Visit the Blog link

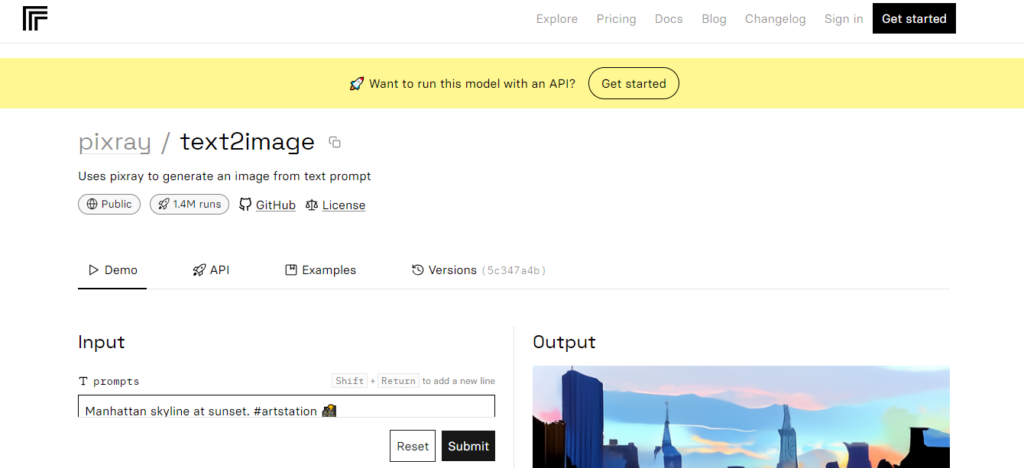click(714, 19)
